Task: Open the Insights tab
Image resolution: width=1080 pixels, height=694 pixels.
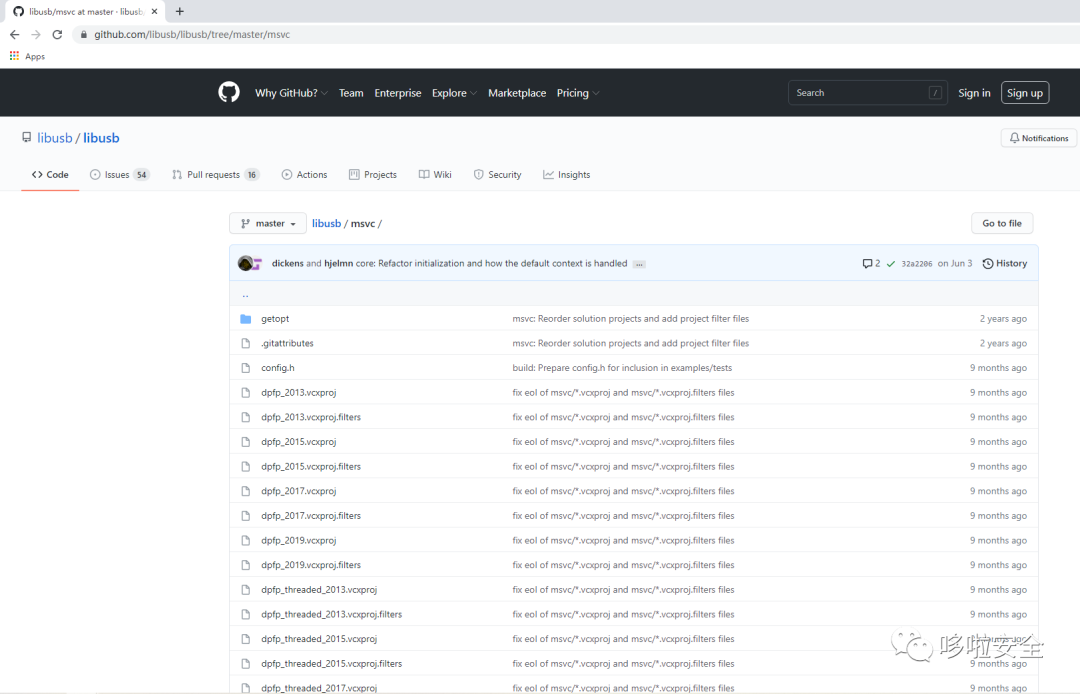Action: point(566,175)
